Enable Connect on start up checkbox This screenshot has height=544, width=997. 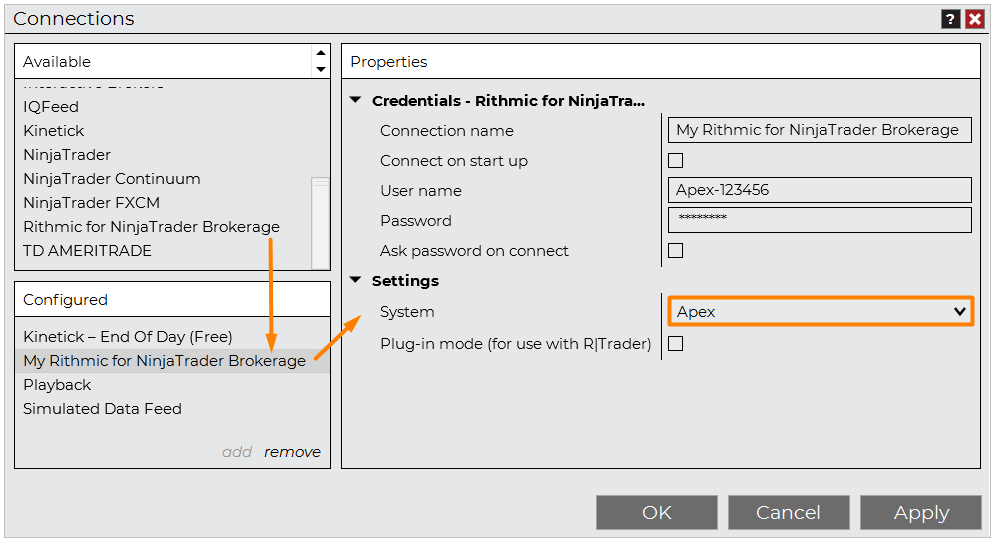[675, 161]
